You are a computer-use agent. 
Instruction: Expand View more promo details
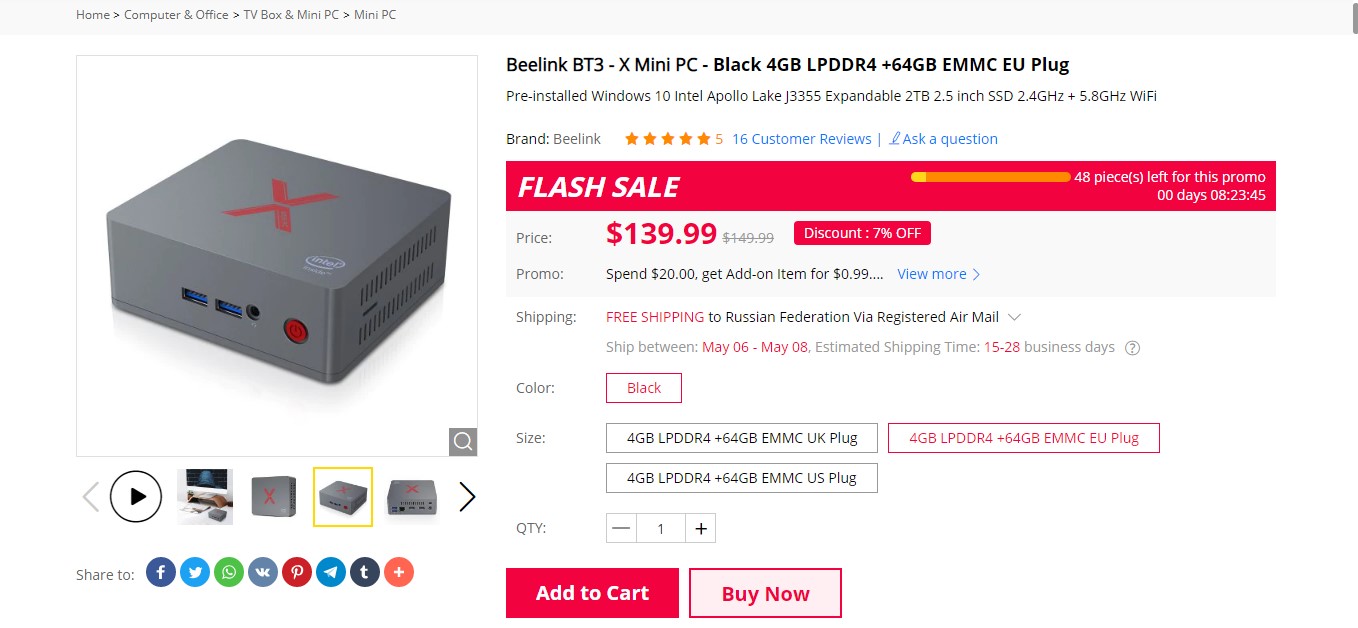tap(939, 274)
